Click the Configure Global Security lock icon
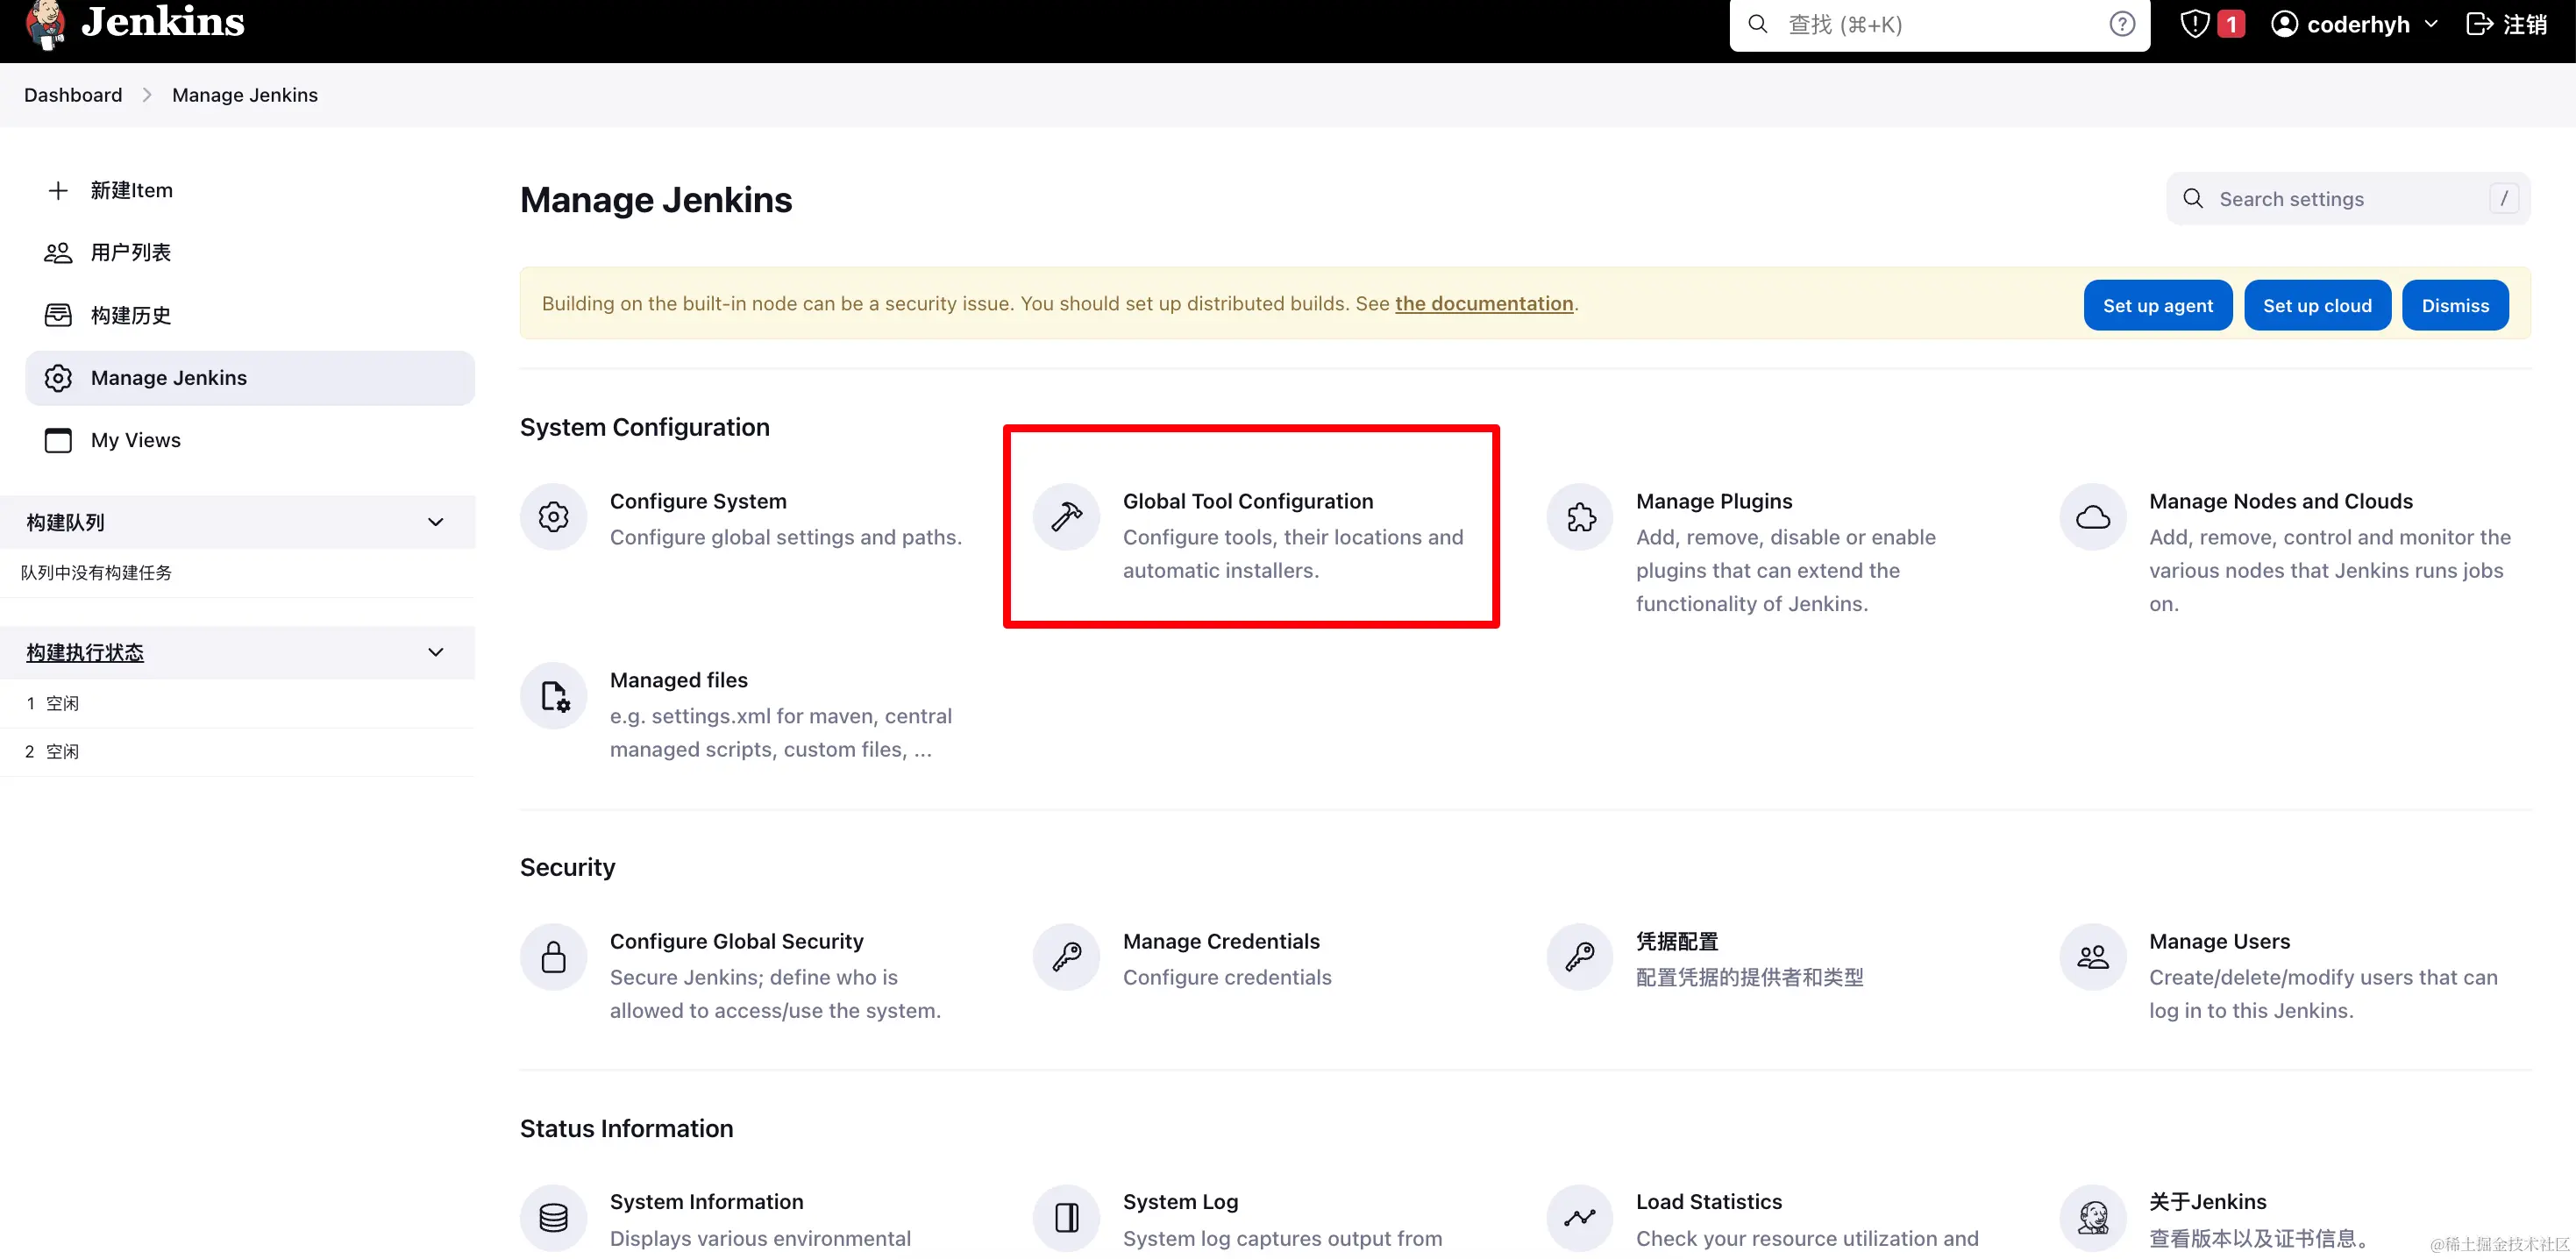This screenshot has width=2576, height=1259. point(553,957)
